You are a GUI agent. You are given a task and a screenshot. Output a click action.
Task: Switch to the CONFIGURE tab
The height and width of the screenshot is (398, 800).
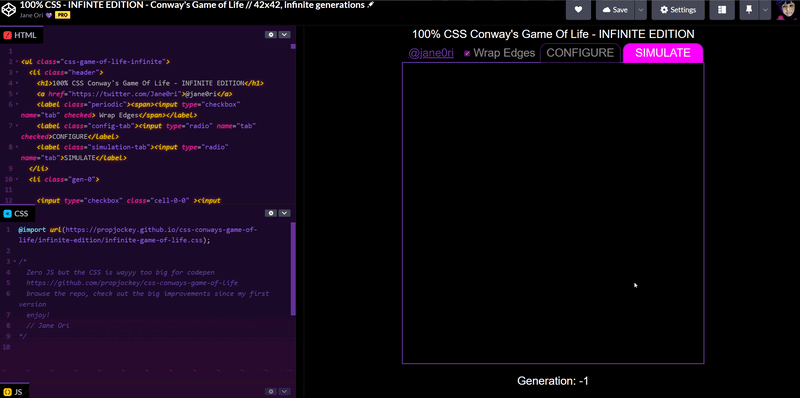(x=580, y=53)
